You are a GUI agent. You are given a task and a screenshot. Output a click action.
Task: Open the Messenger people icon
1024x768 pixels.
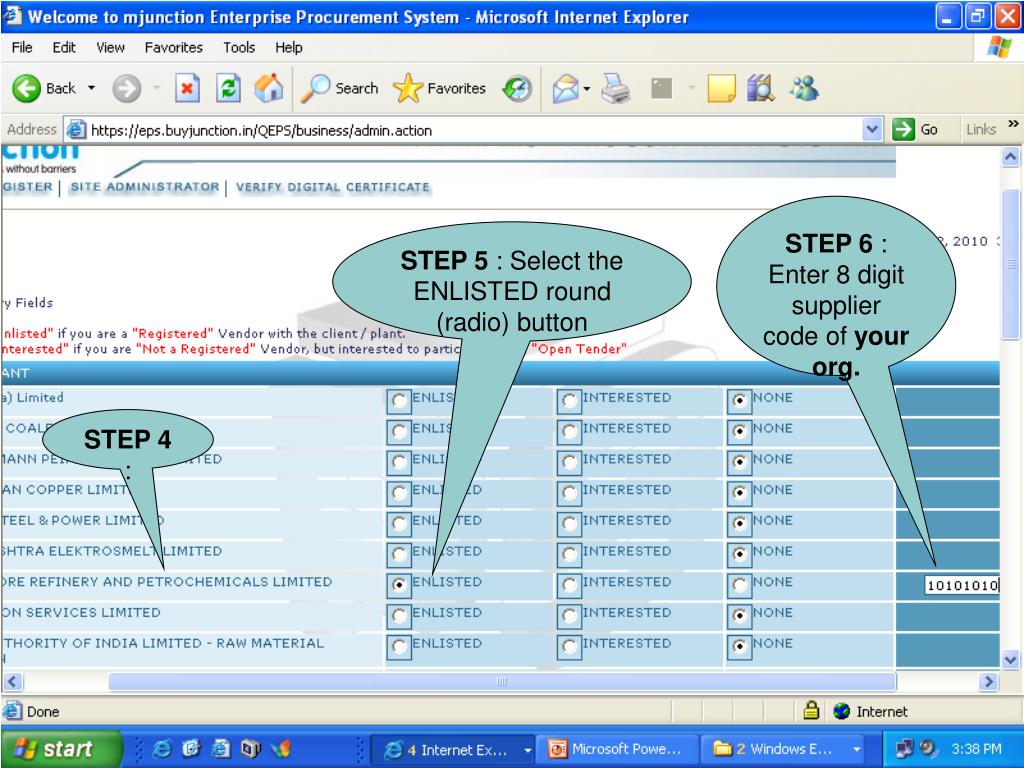pos(803,88)
